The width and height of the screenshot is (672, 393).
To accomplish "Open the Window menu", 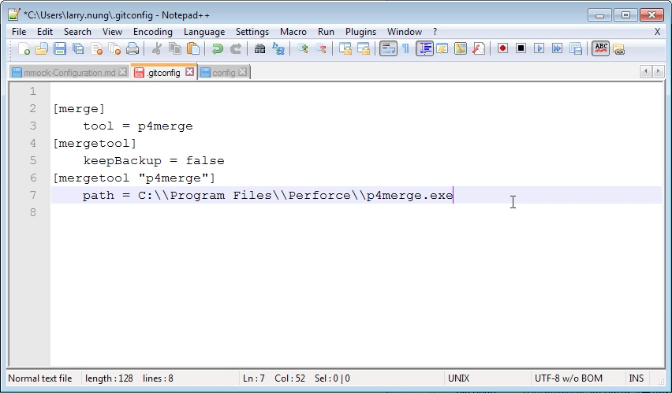I will click(404, 32).
